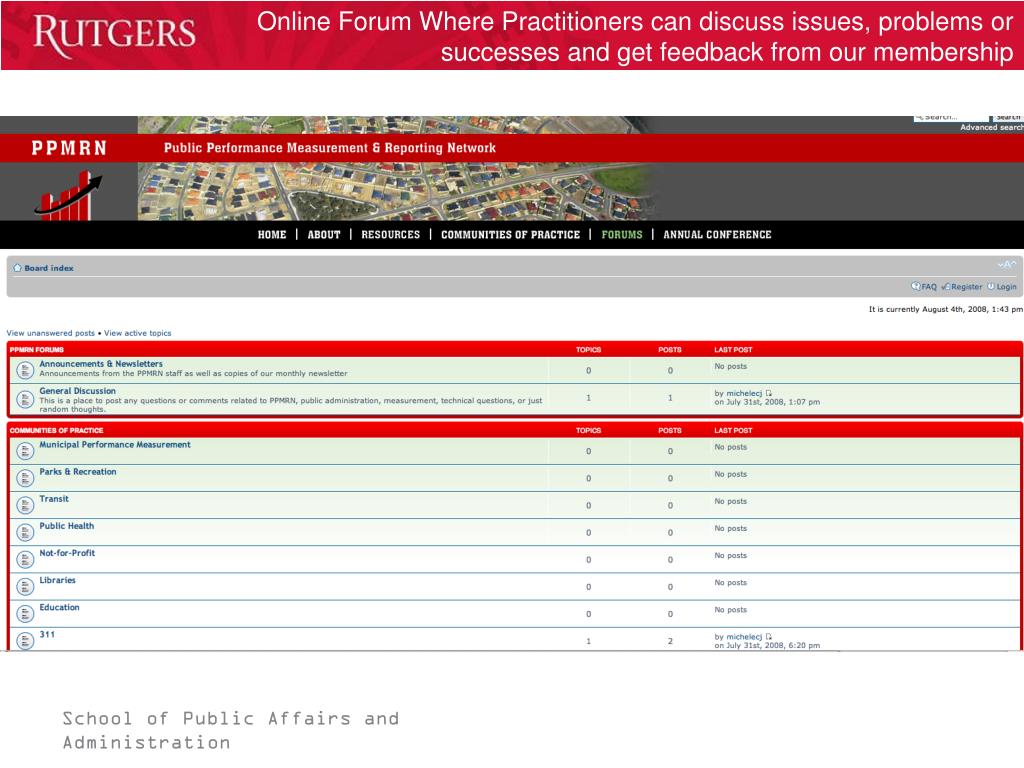Open the 311 forum
Viewport: 1024px width, 768px height.
click(x=47, y=634)
